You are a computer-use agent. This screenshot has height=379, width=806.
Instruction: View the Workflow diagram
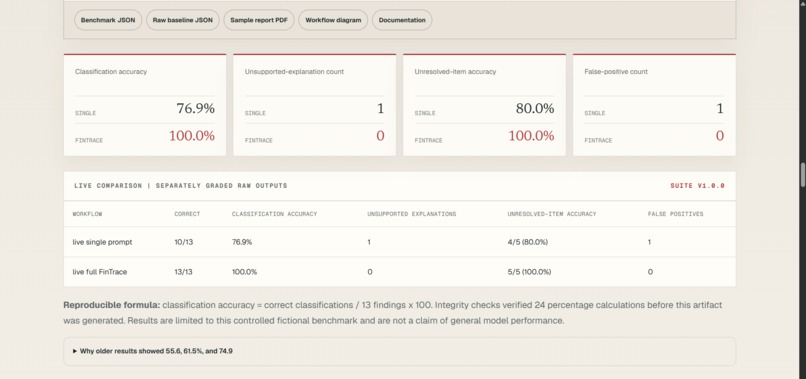click(333, 20)
